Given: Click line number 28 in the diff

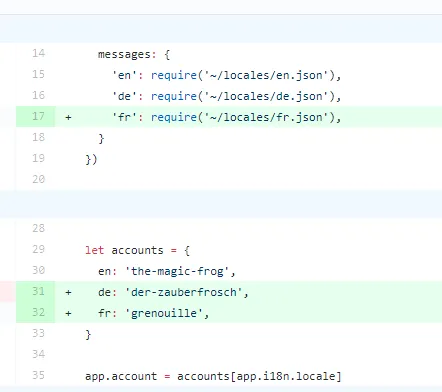Looking at the screenshot, I should coord(38,228).
